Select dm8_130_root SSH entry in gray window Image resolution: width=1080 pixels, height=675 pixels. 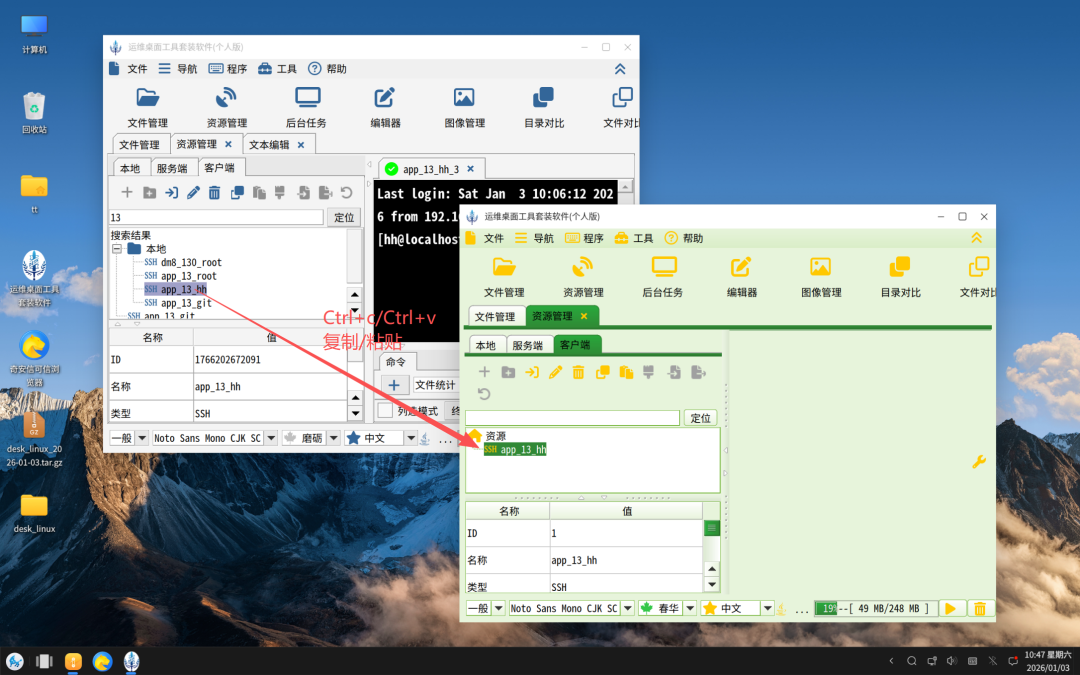183,262
